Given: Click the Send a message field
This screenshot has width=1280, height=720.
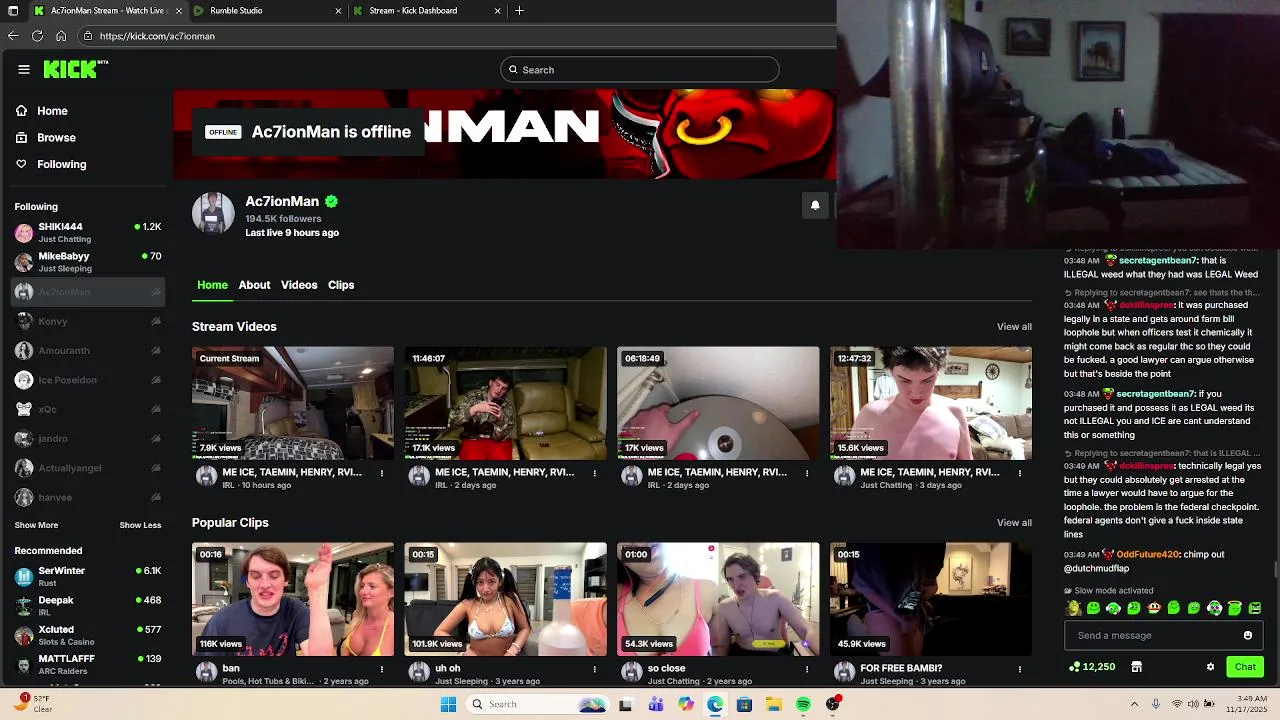Looking at the screenshot, I should [1164, 635].
